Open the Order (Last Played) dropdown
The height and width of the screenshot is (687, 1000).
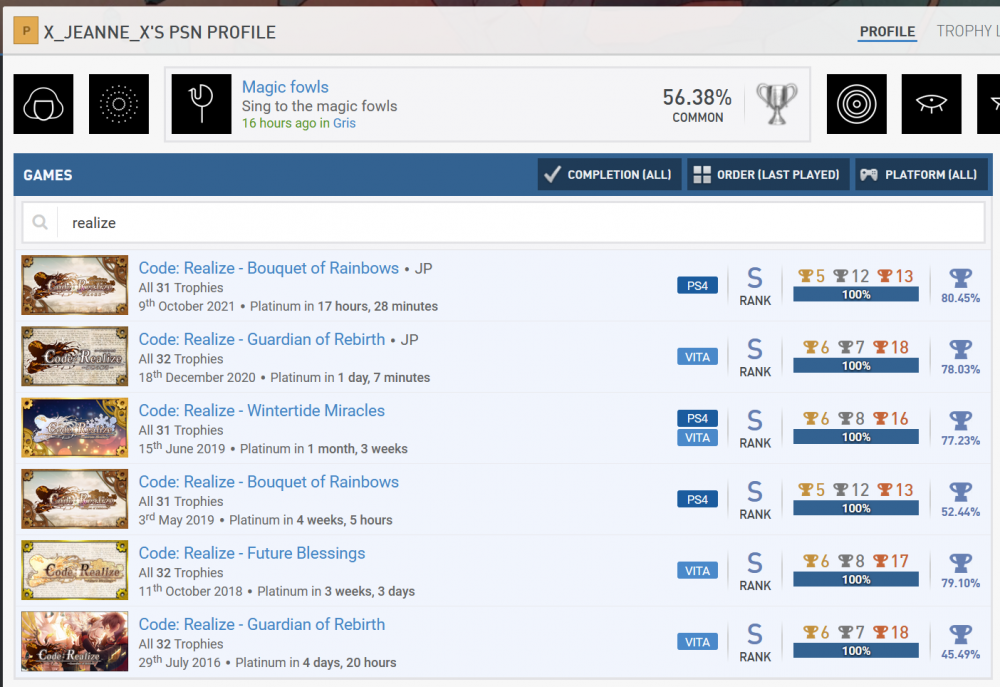[x=767, y=175]
